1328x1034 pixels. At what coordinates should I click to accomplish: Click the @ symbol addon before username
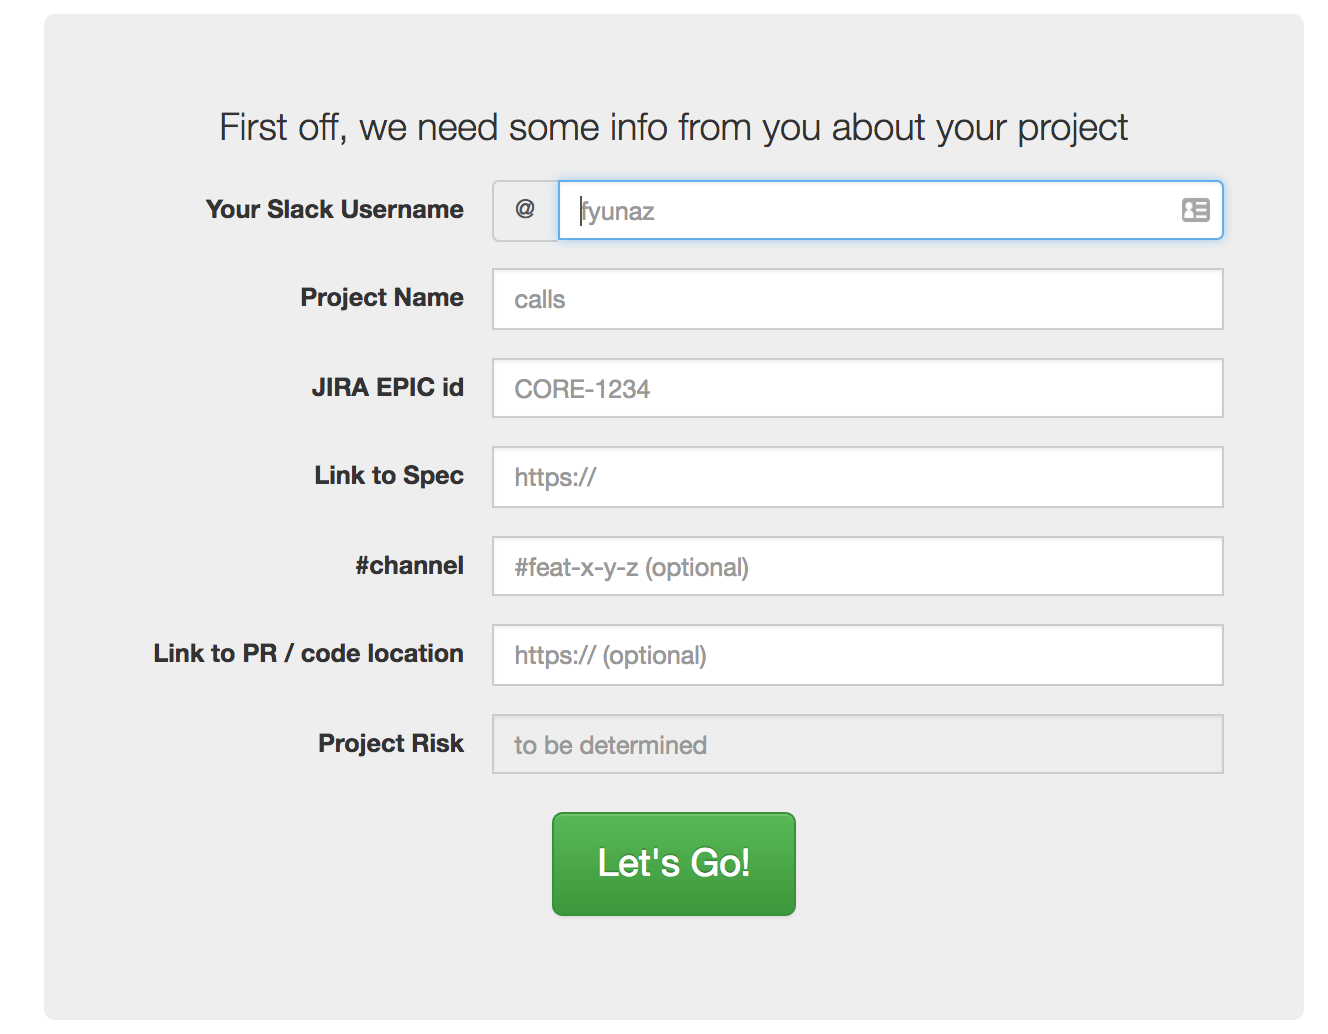click(x=525, y=210)
